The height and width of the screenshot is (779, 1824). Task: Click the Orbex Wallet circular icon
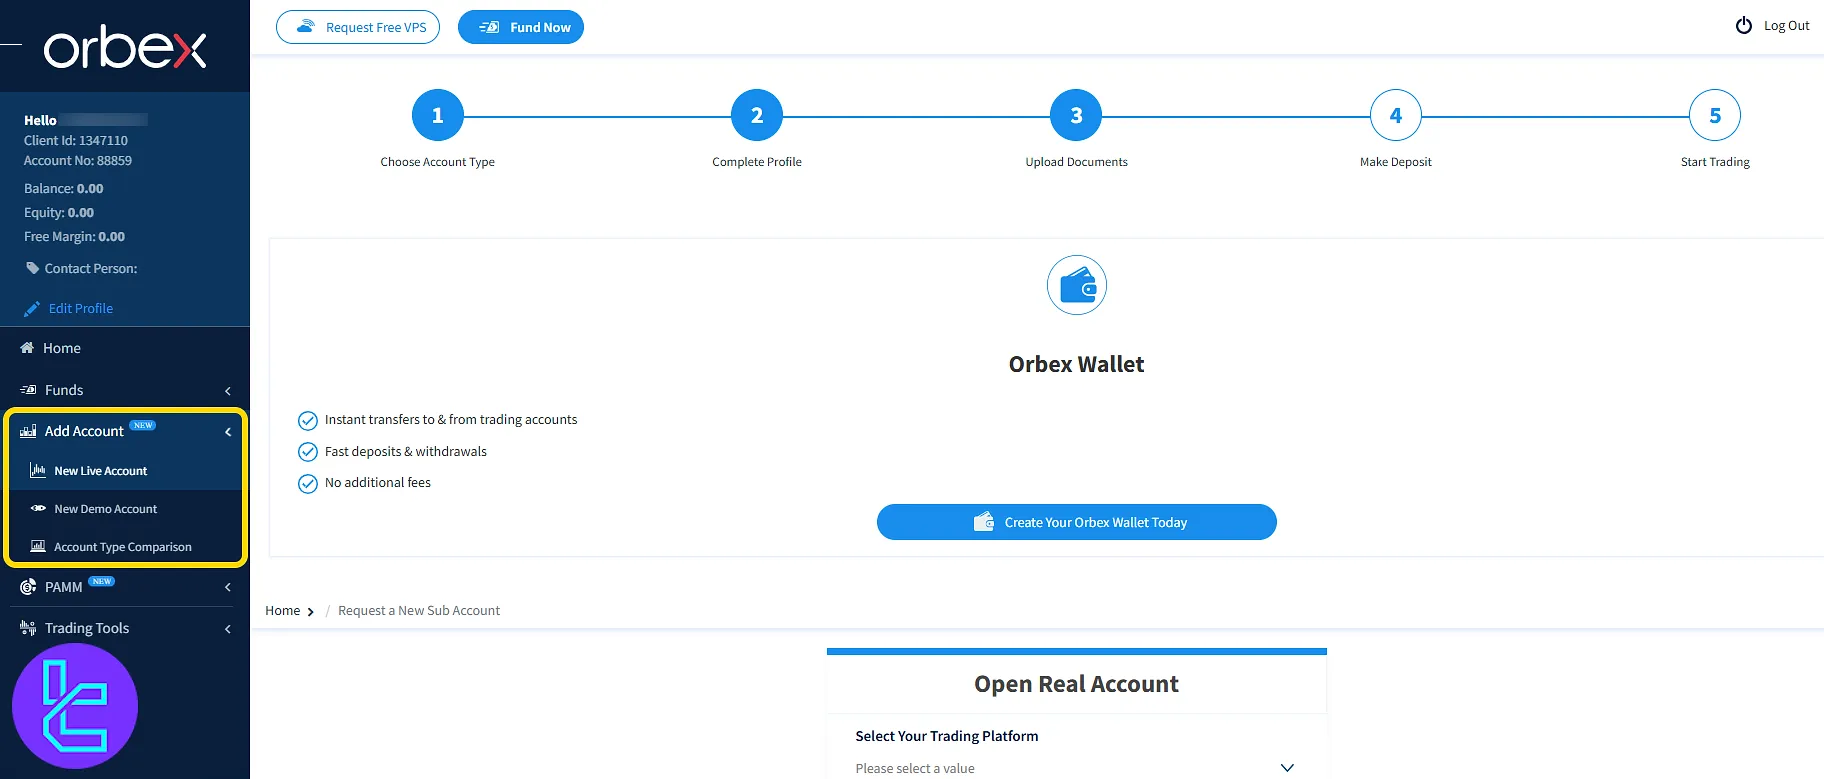point(1077,285)
